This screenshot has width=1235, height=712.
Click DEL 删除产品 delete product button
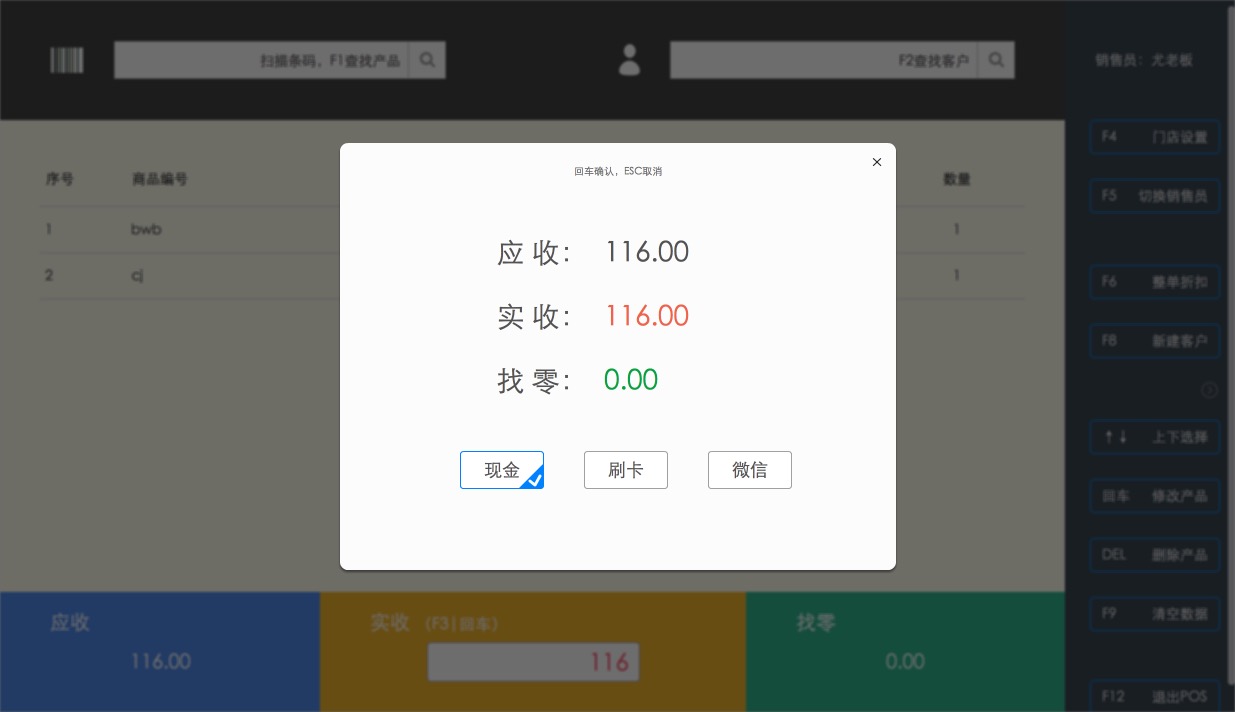click(1155, 555)
